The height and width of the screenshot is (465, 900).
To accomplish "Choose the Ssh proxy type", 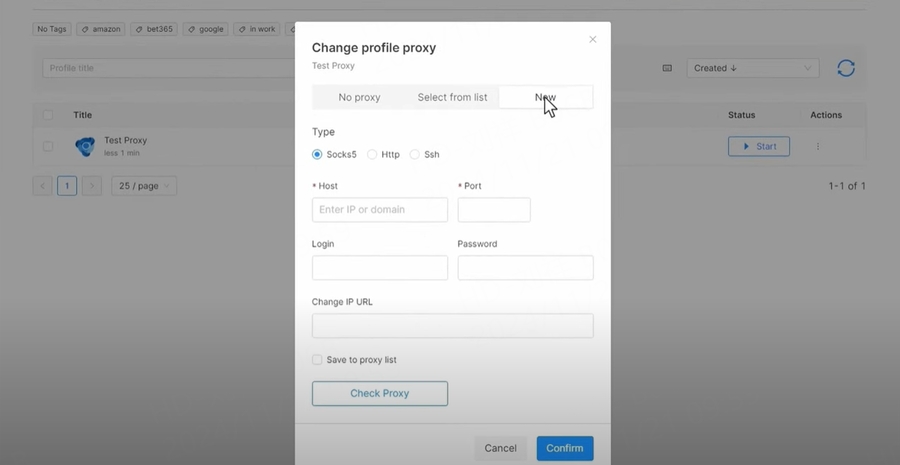I will [415, 155].
